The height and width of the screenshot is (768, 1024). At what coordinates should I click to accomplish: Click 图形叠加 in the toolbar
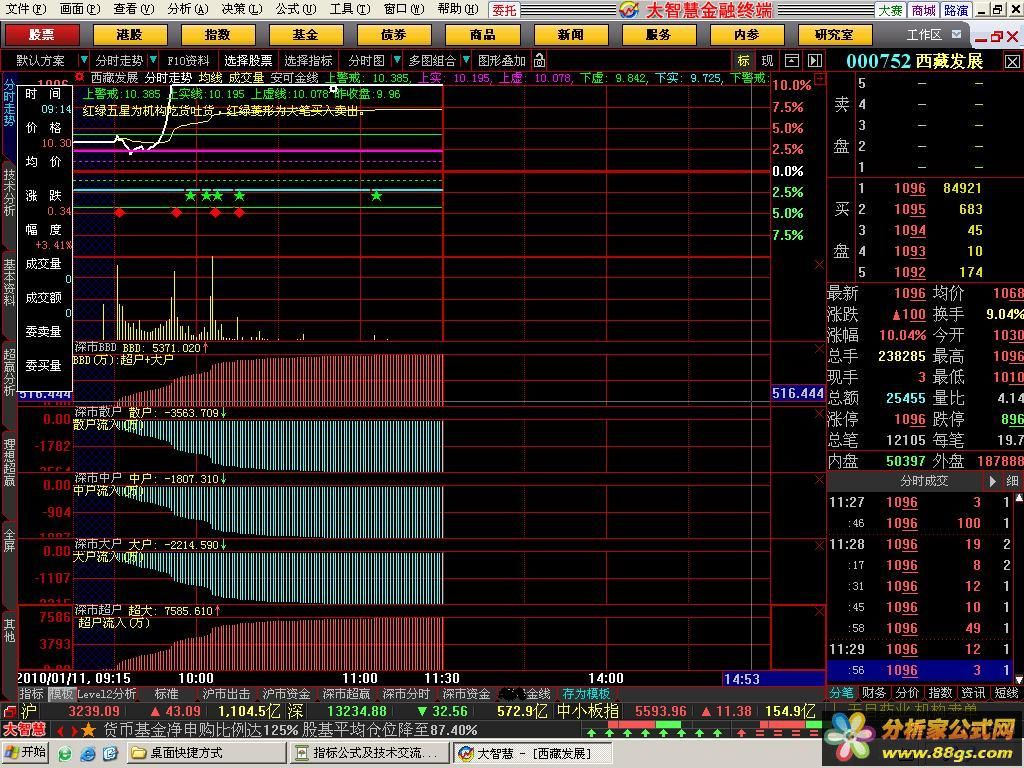tap(502, 61)
